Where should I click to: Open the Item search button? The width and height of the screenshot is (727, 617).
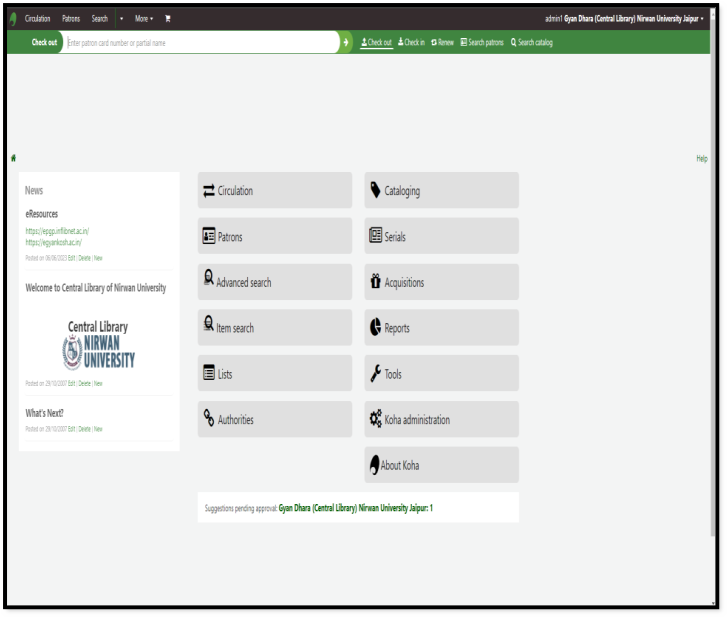click(275, 328)
